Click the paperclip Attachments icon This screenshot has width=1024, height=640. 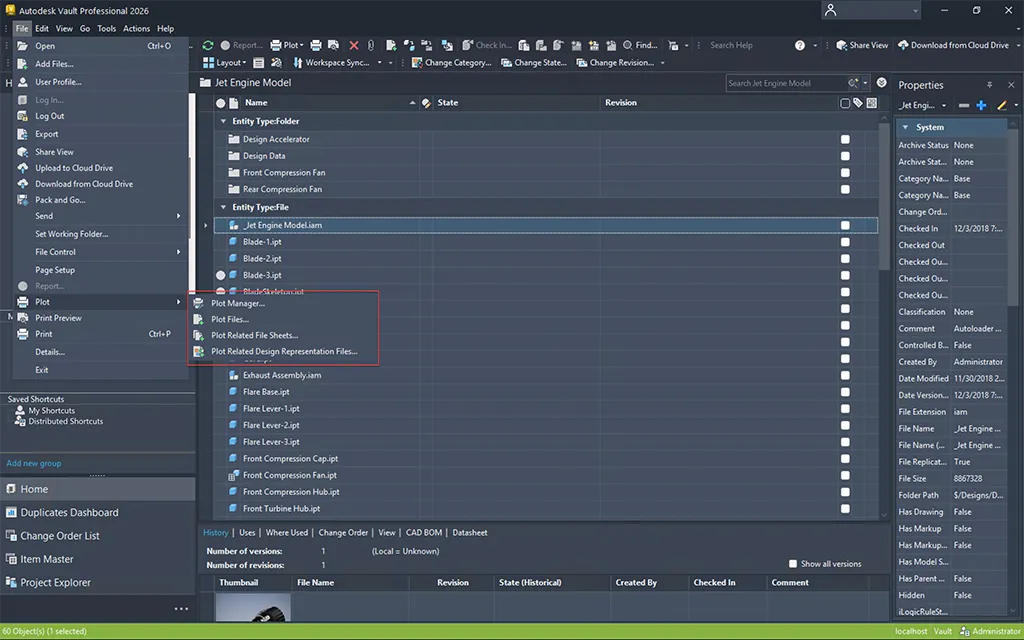point(371,45)
